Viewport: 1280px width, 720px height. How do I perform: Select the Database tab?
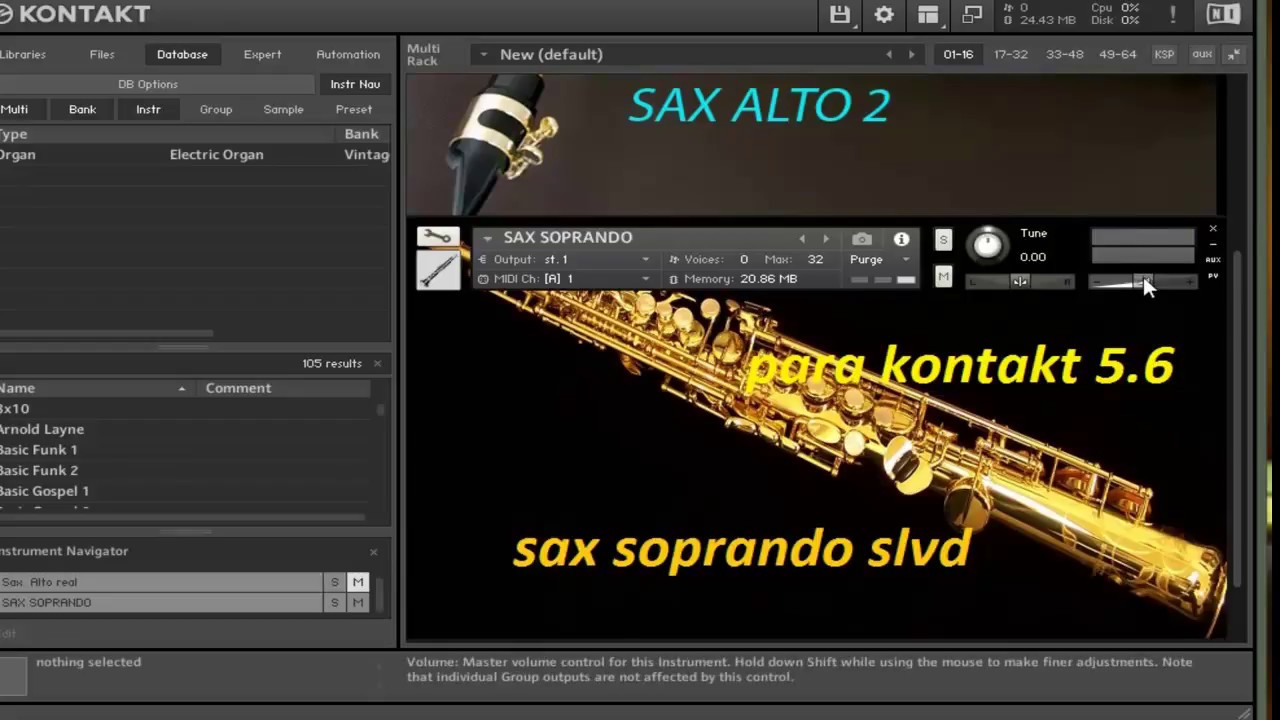coord(182,54)
